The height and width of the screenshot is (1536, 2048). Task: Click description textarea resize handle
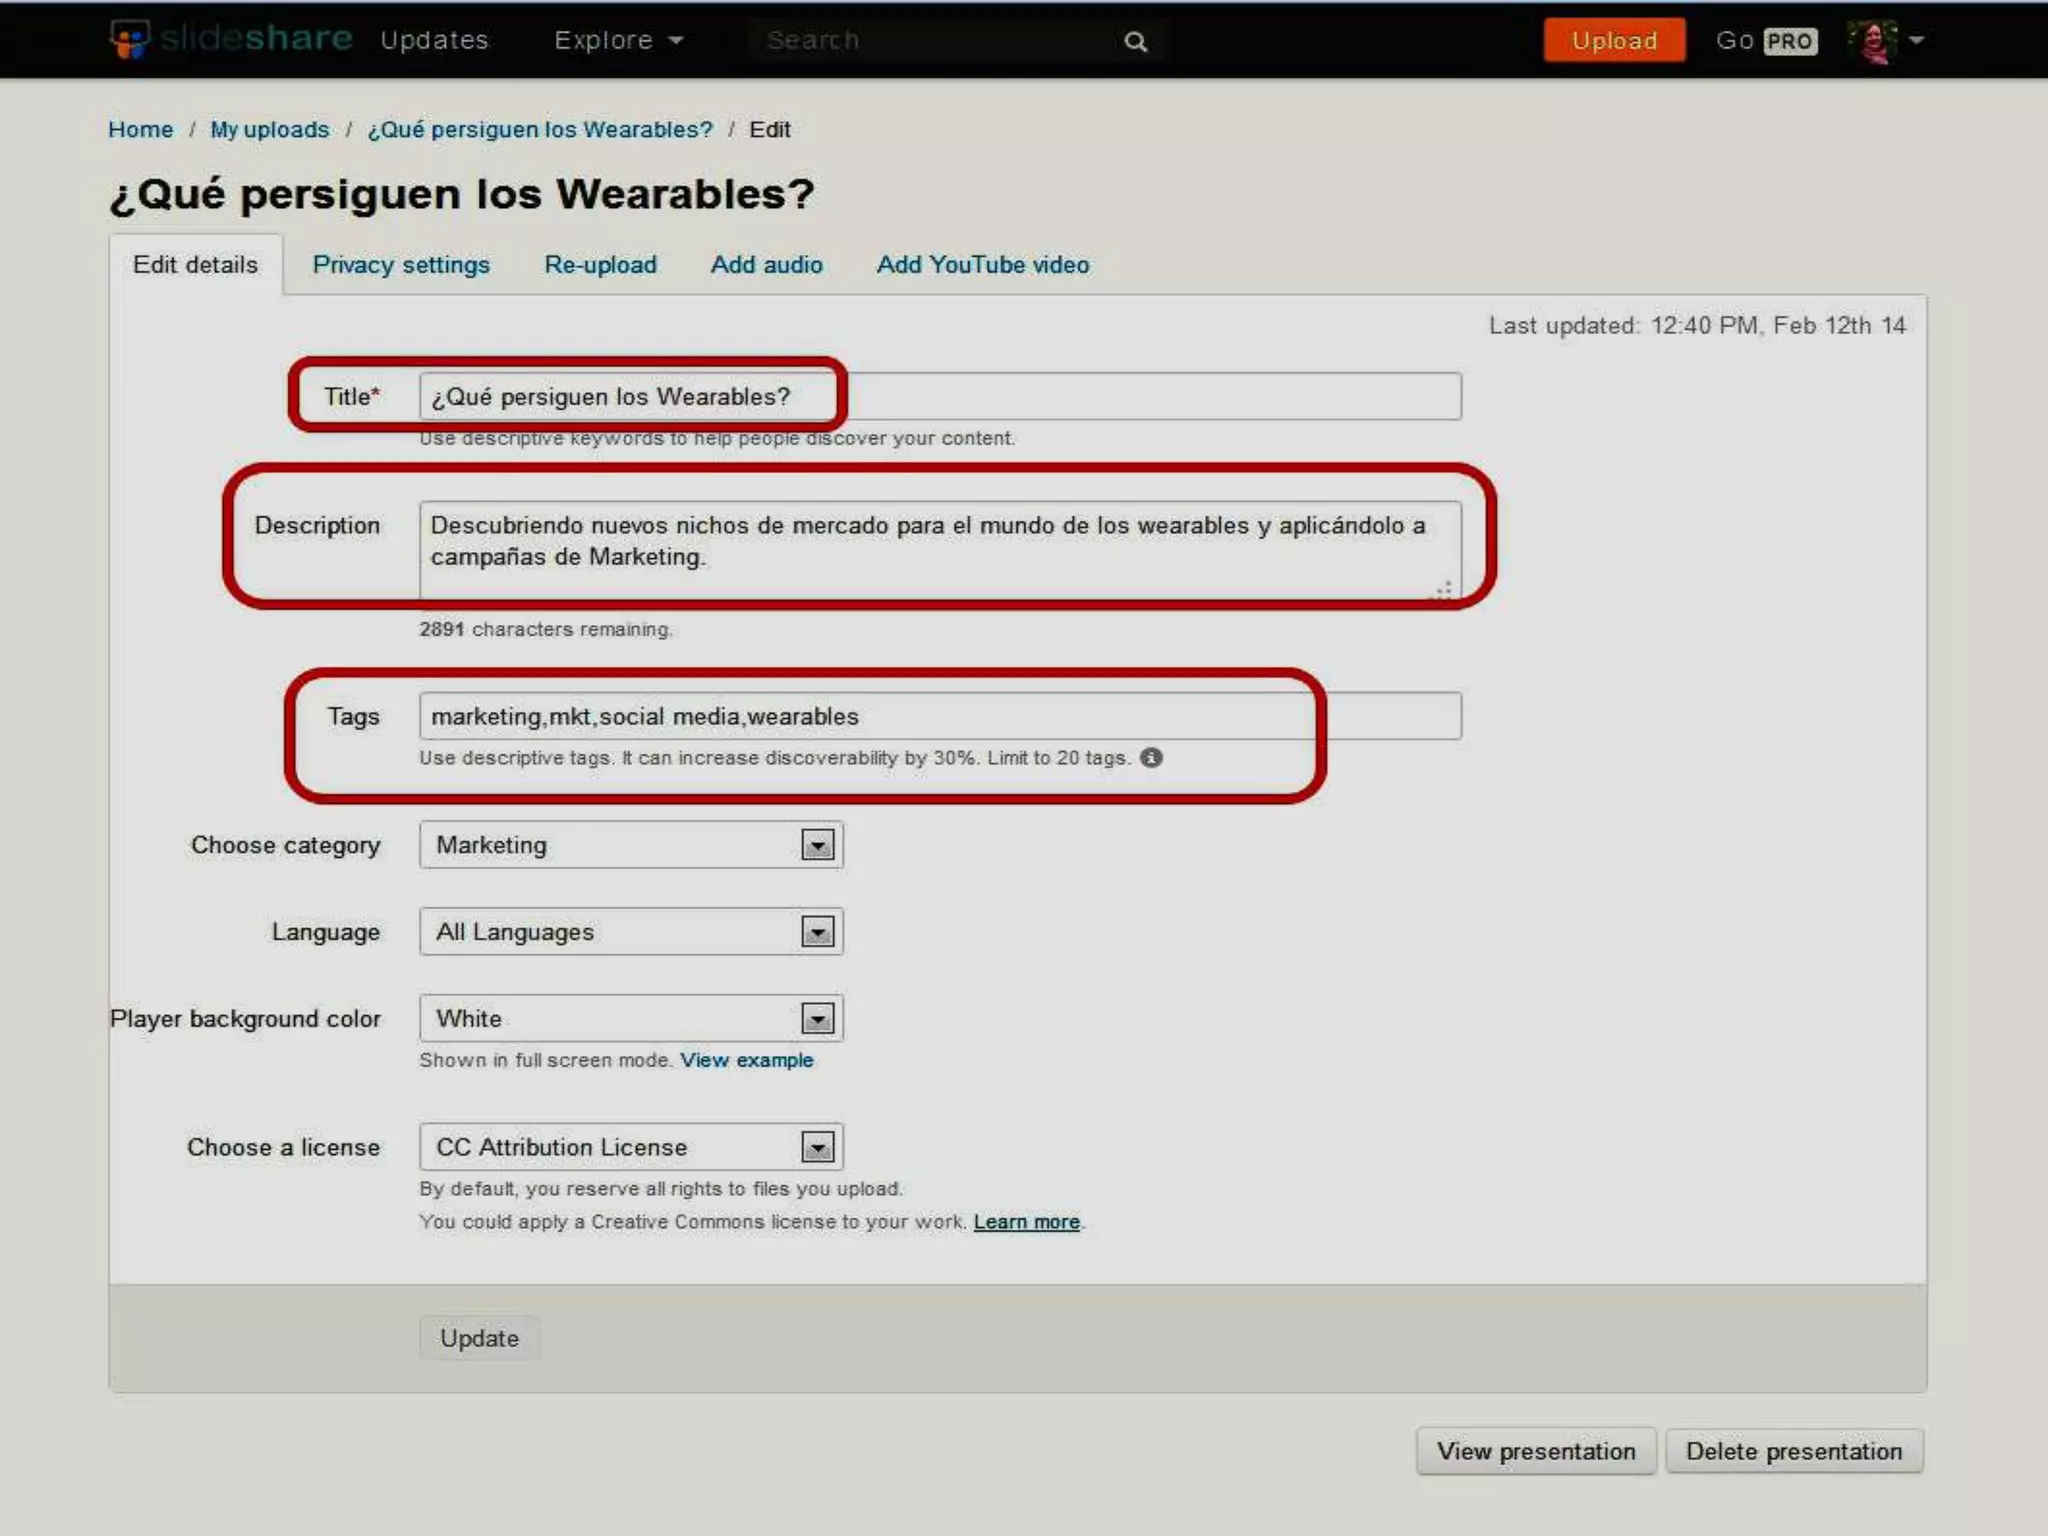[1443, 590]
